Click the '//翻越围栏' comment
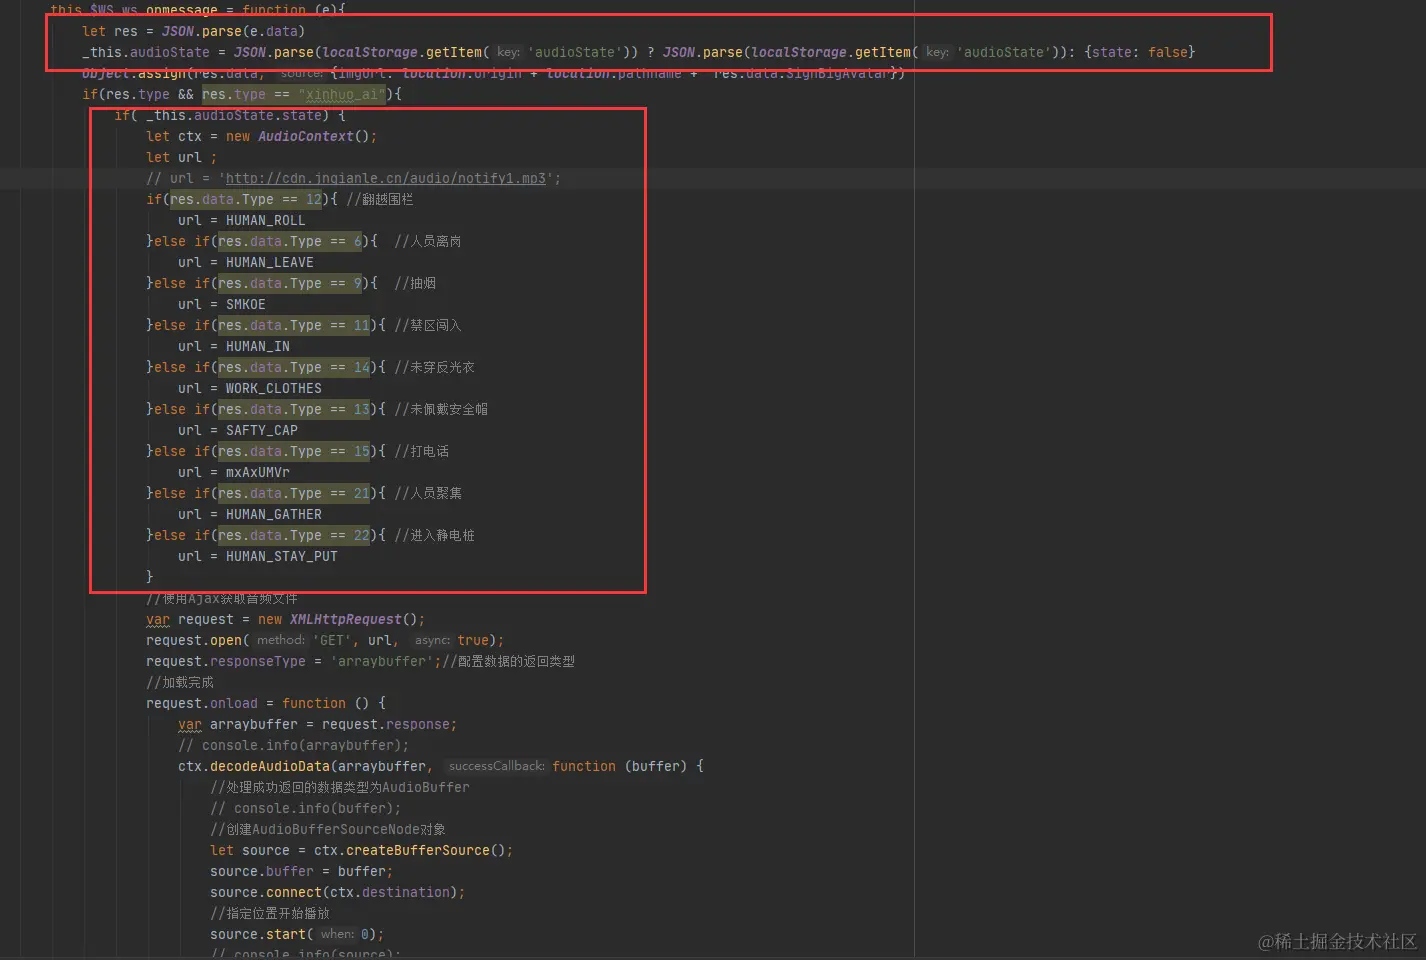 point(380,199)
